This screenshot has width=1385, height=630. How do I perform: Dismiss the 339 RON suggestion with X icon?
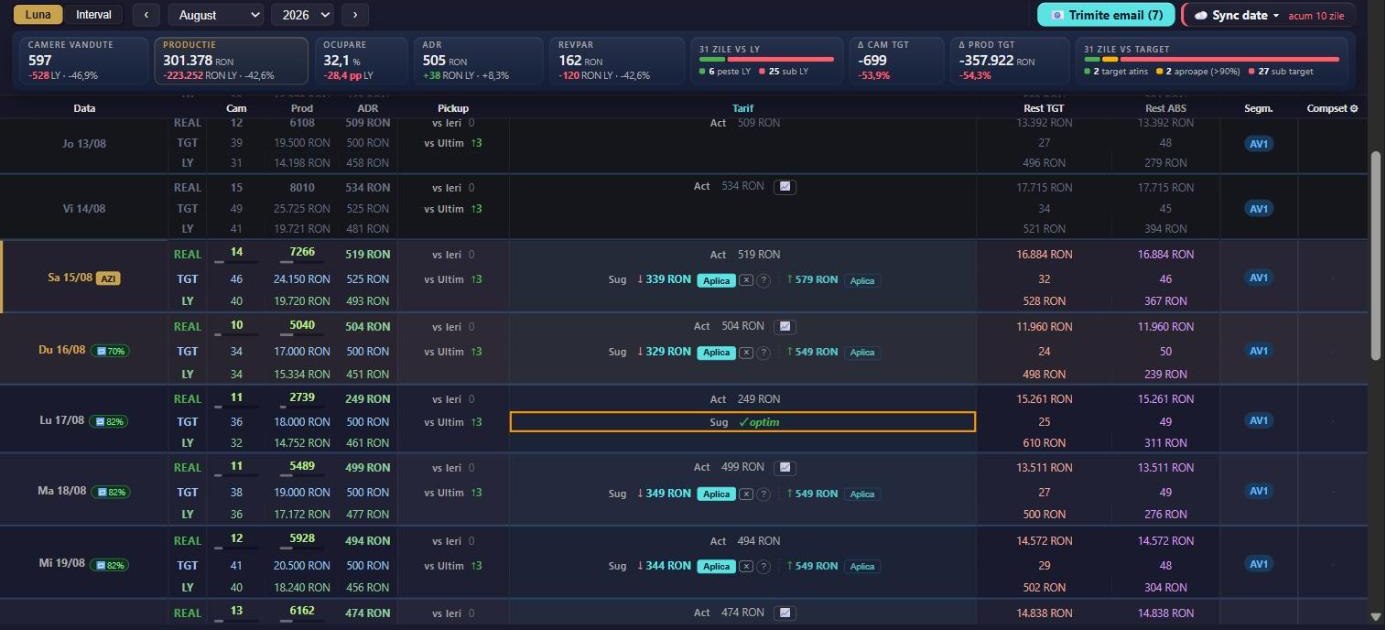(746, 281)
